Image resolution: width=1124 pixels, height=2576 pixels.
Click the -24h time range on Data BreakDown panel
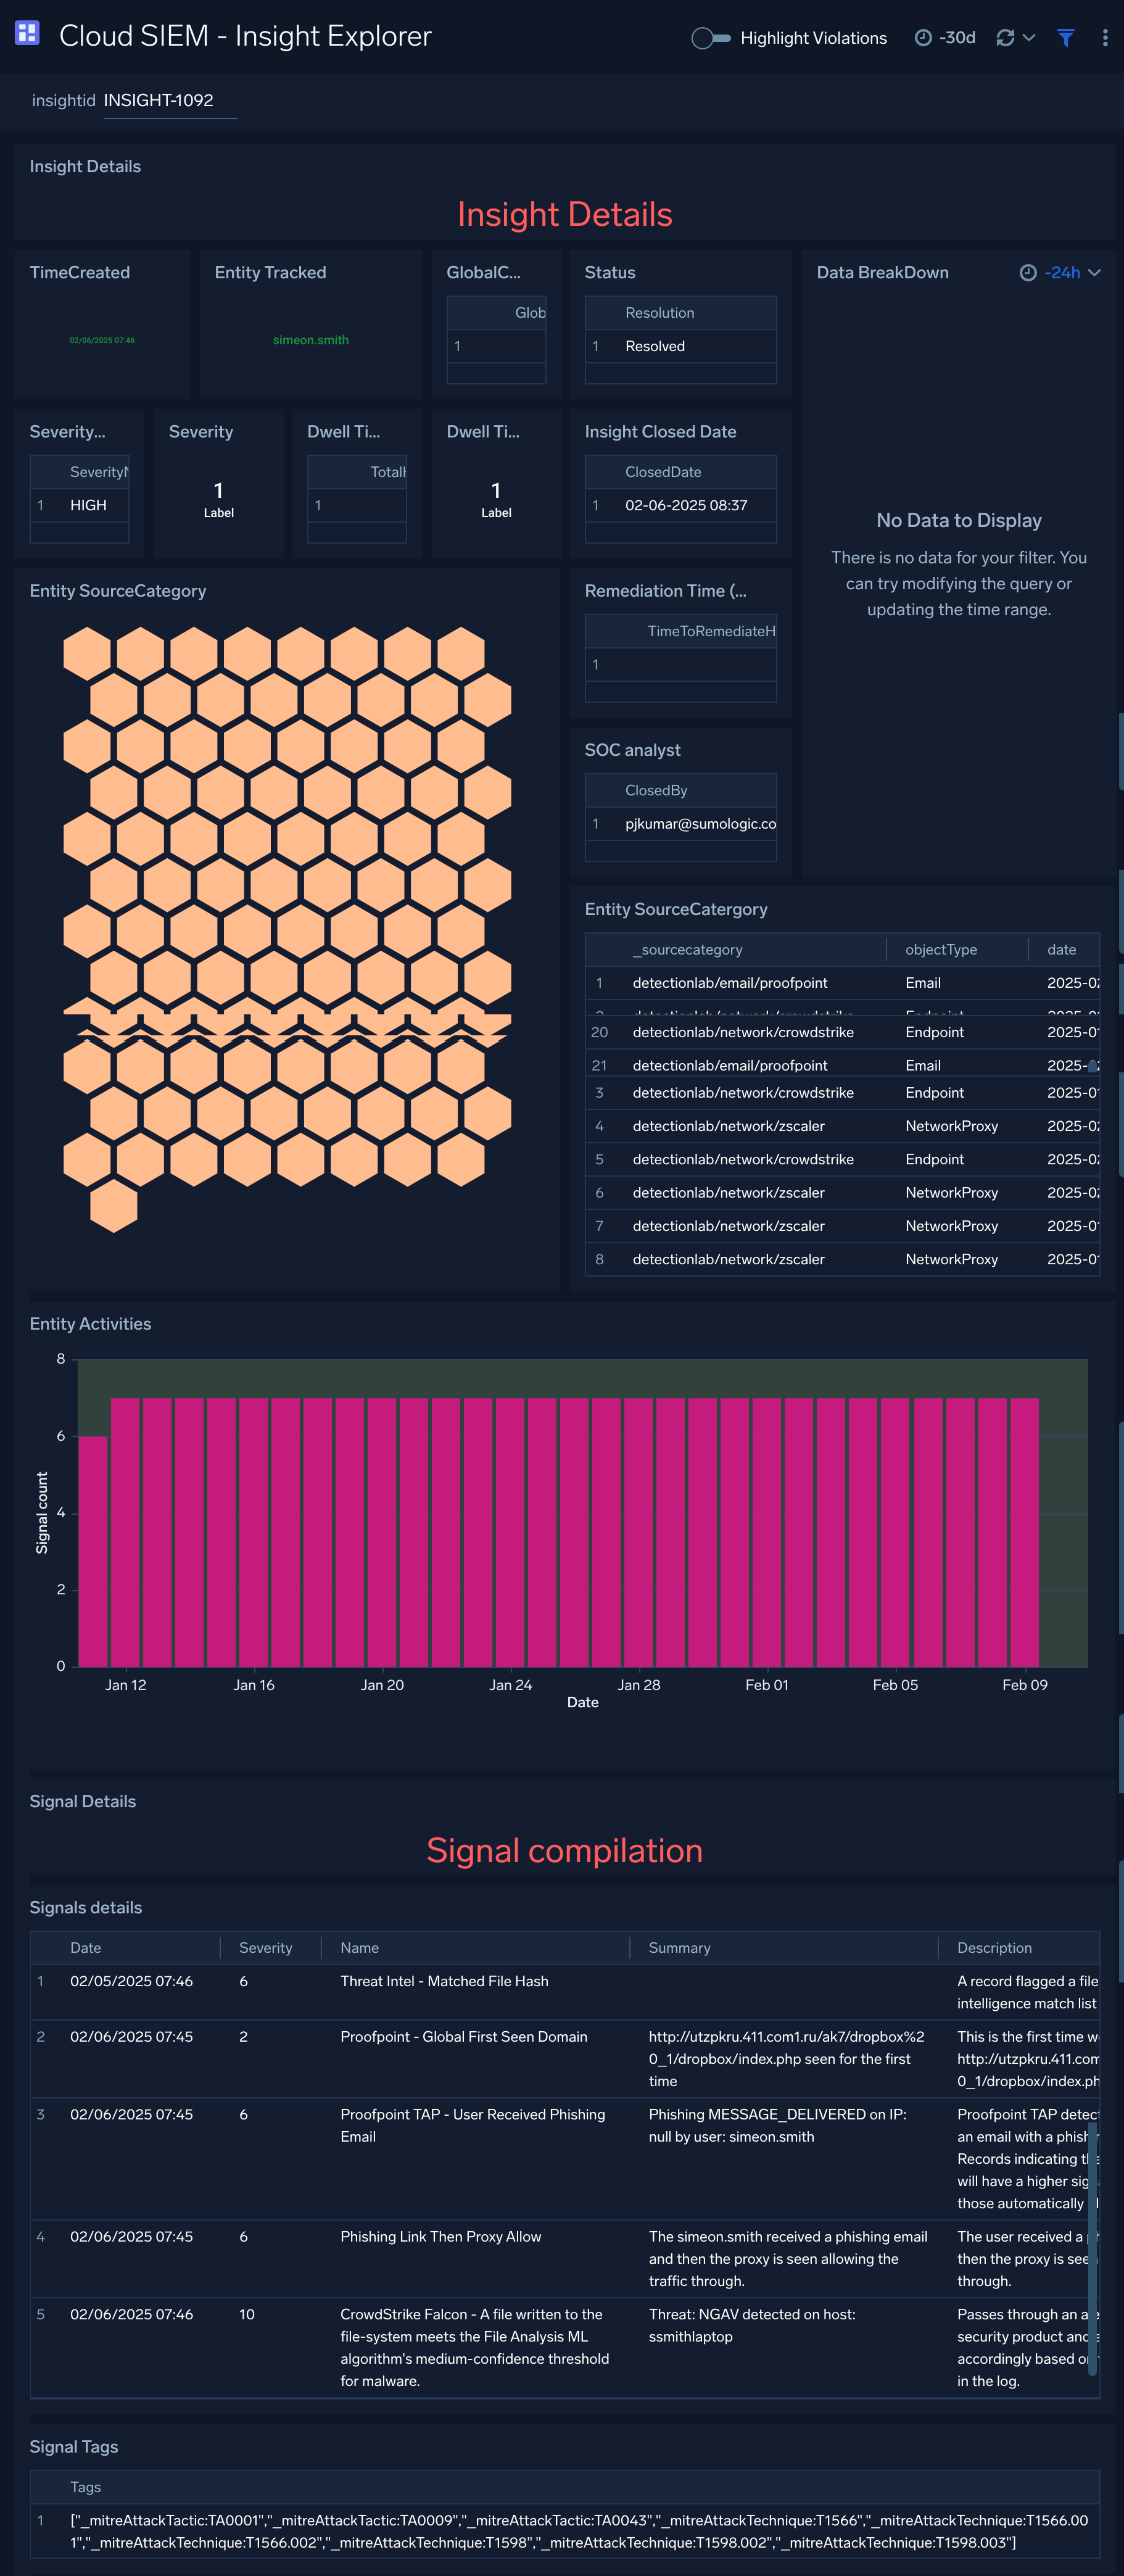1063,272
